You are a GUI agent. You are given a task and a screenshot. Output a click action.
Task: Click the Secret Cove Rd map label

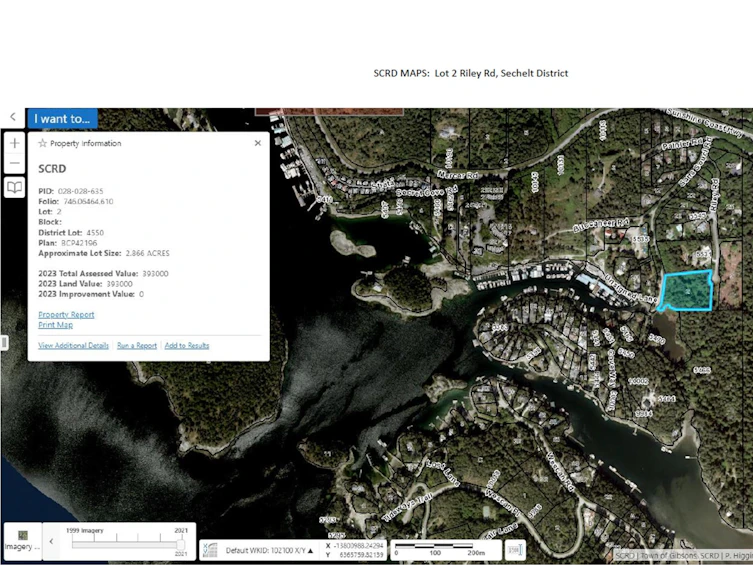[427, 192]
